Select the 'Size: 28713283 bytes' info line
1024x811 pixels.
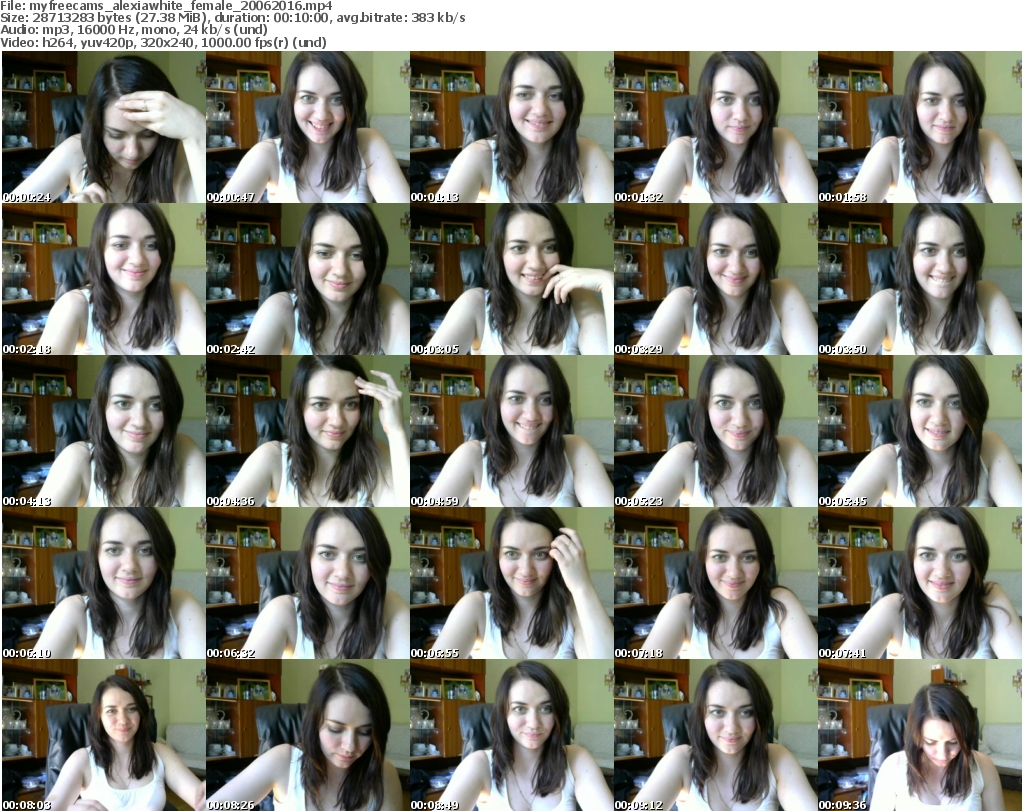232,18
